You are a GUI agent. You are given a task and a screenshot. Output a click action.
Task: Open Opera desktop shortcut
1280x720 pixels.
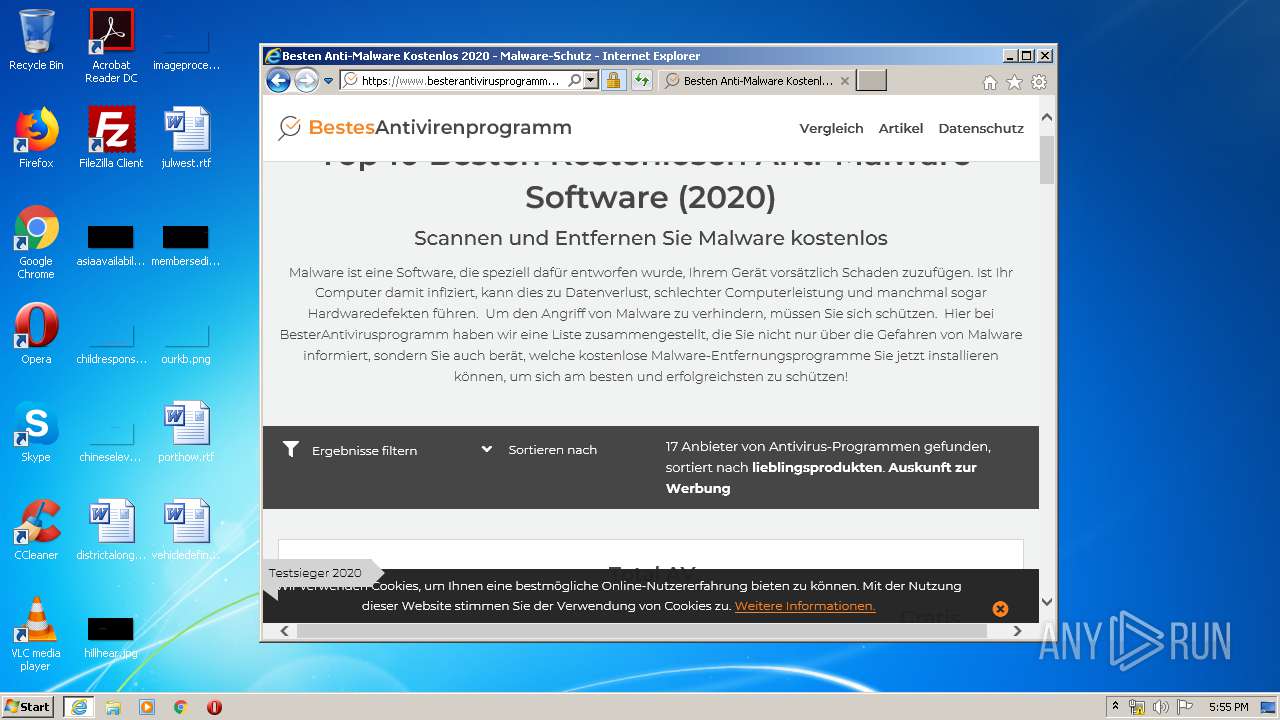coord(36,334)
